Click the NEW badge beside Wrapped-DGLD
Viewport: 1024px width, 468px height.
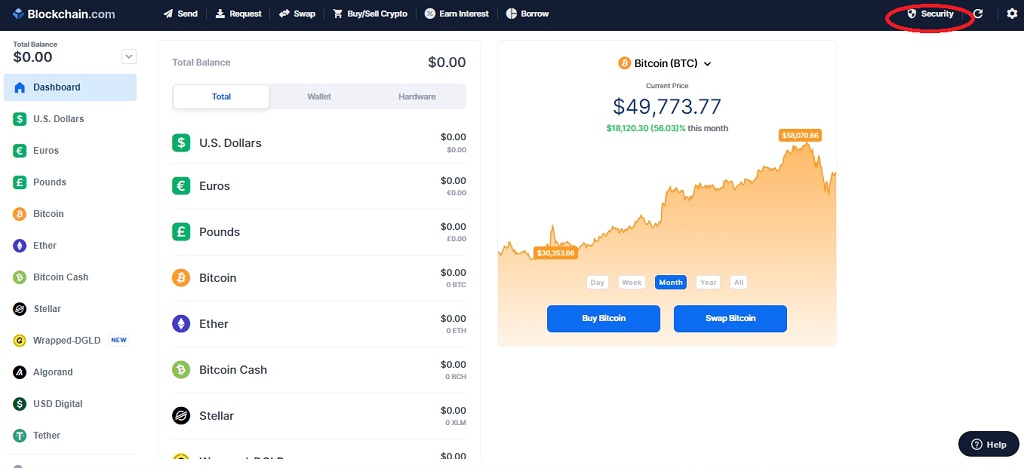click(x=118, y=340)
